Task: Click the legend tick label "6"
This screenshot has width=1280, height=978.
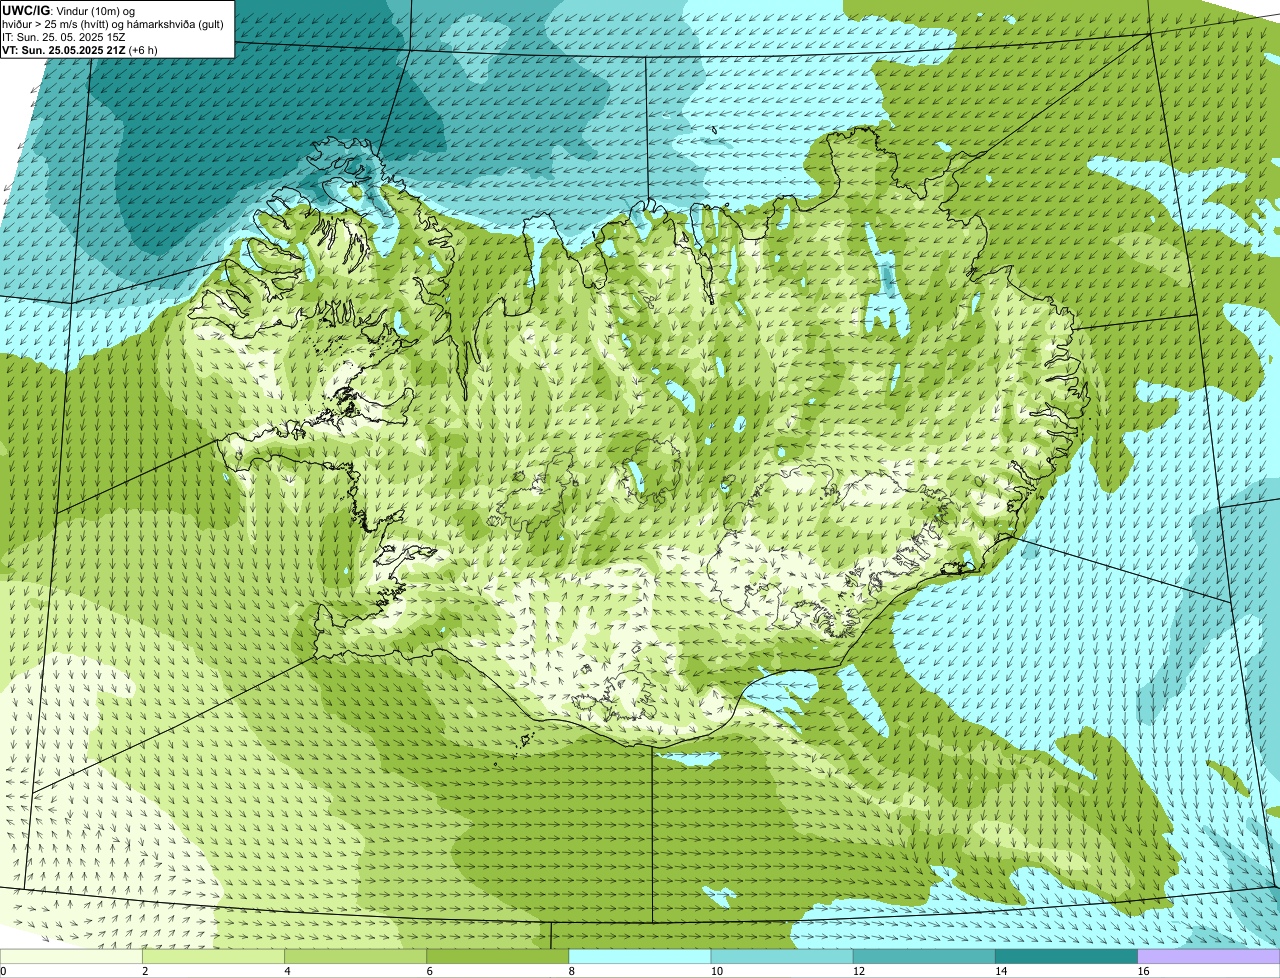Action: tap(429, 971)
